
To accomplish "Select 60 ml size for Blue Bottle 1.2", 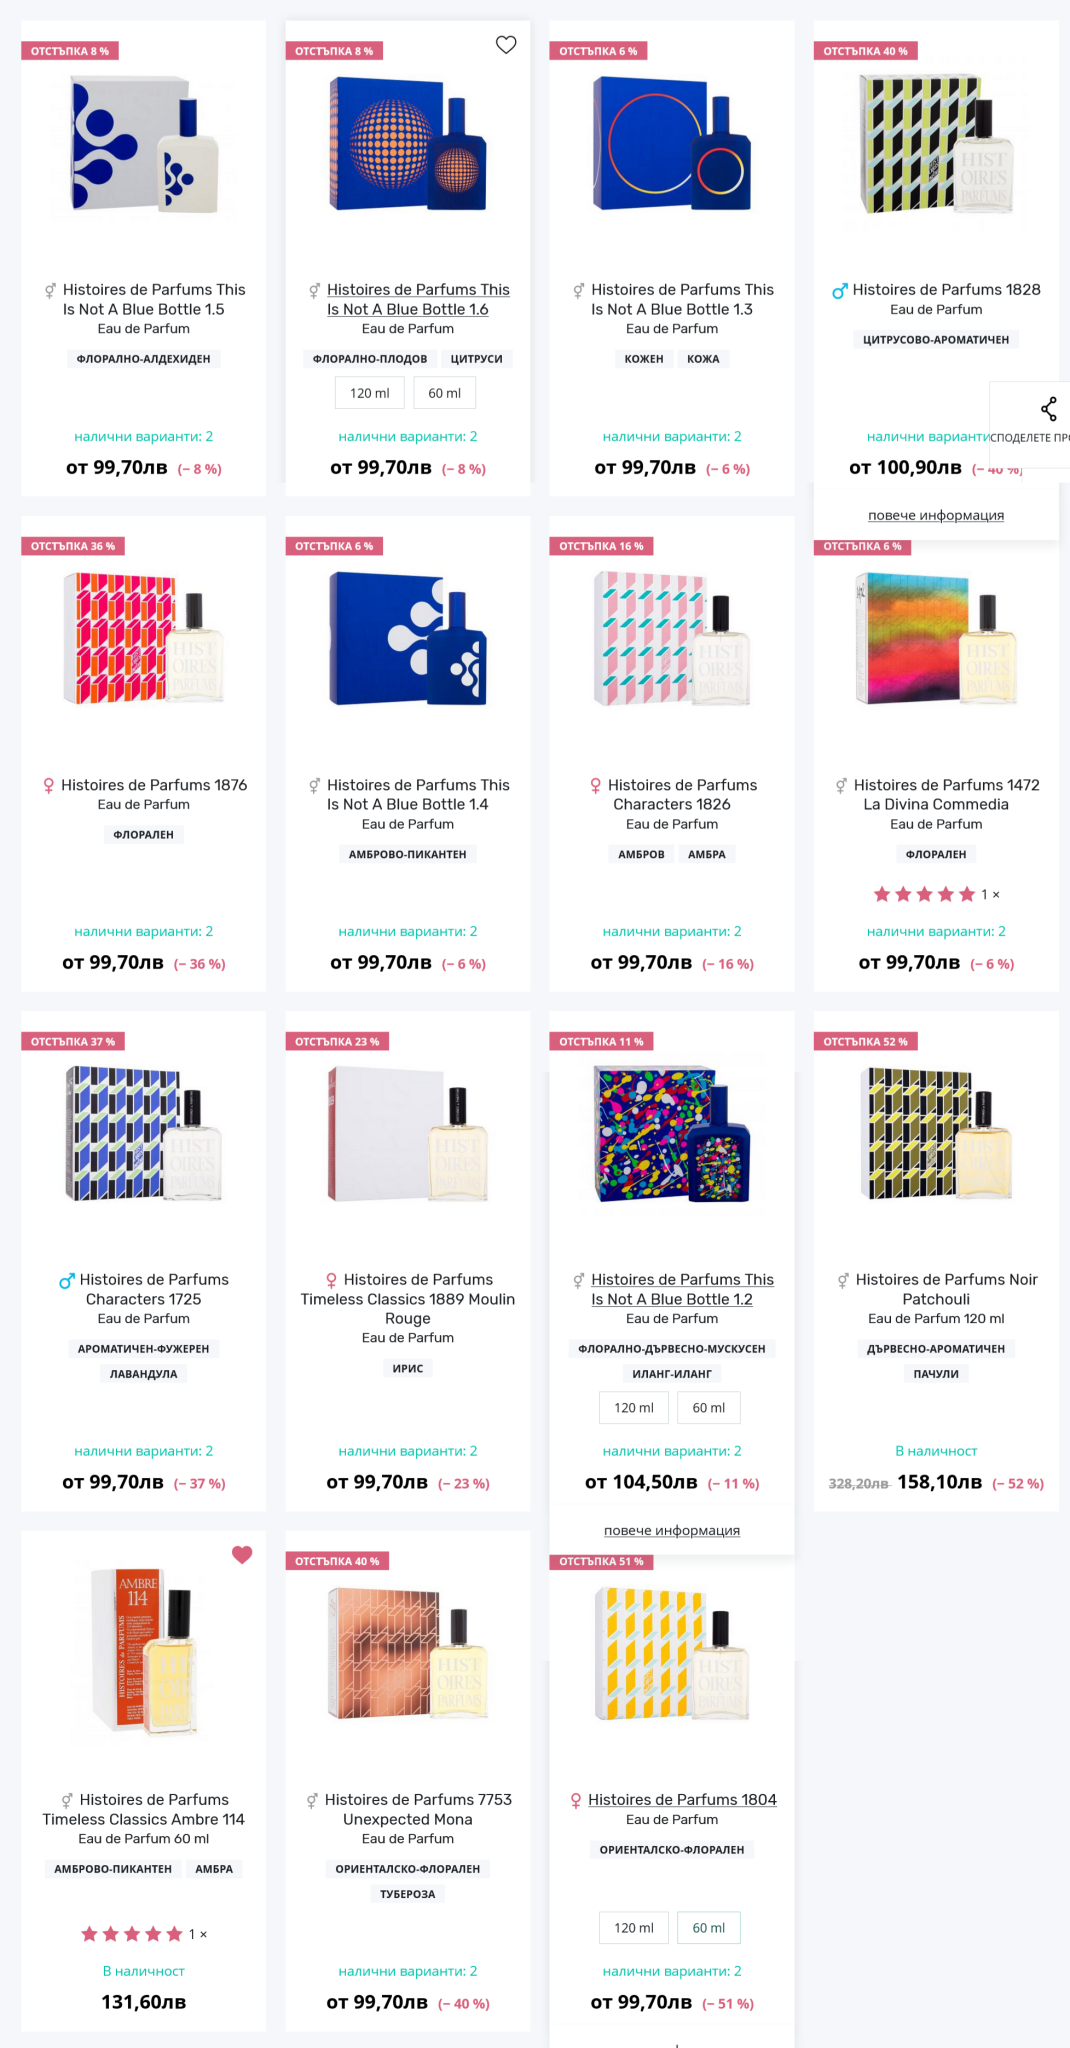I will coord(708,1408).
